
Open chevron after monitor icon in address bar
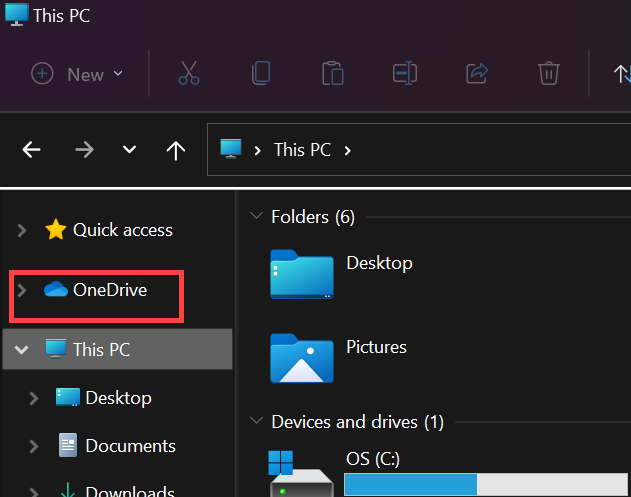pyautogui.click(x=258, y=151)
